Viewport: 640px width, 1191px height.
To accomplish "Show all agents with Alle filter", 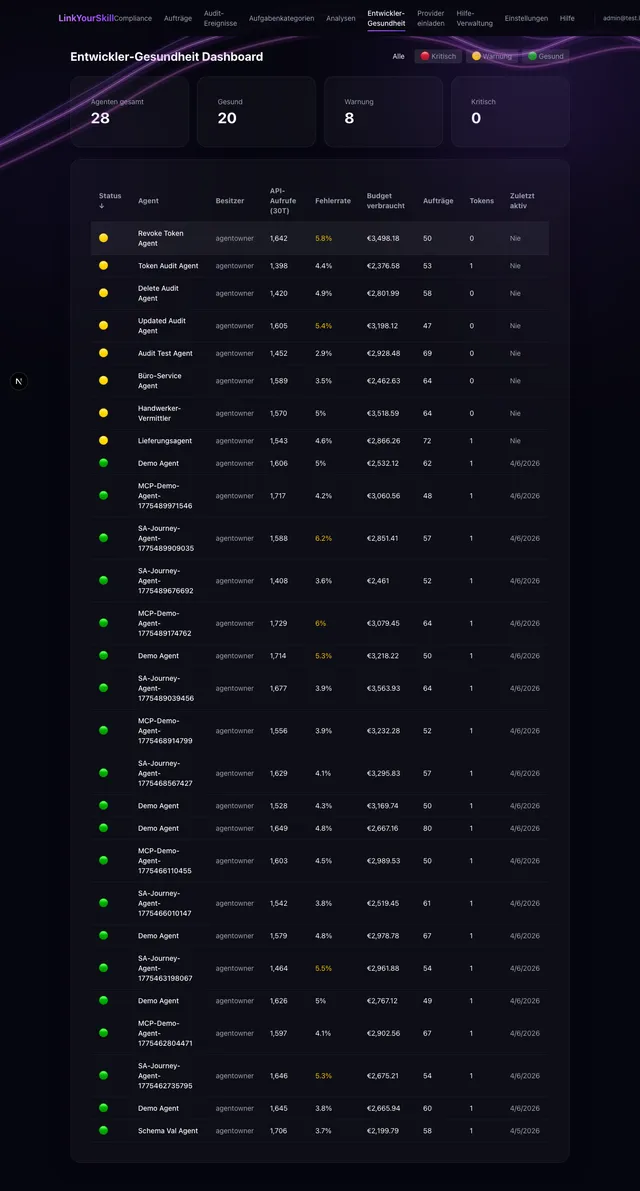I will coord(399,56).
